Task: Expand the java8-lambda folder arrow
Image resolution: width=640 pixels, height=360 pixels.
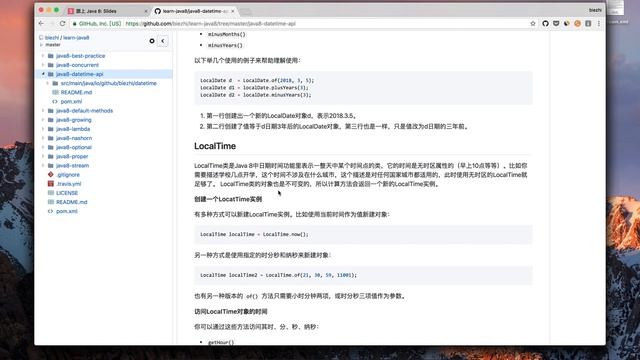Action: [43, 129]
